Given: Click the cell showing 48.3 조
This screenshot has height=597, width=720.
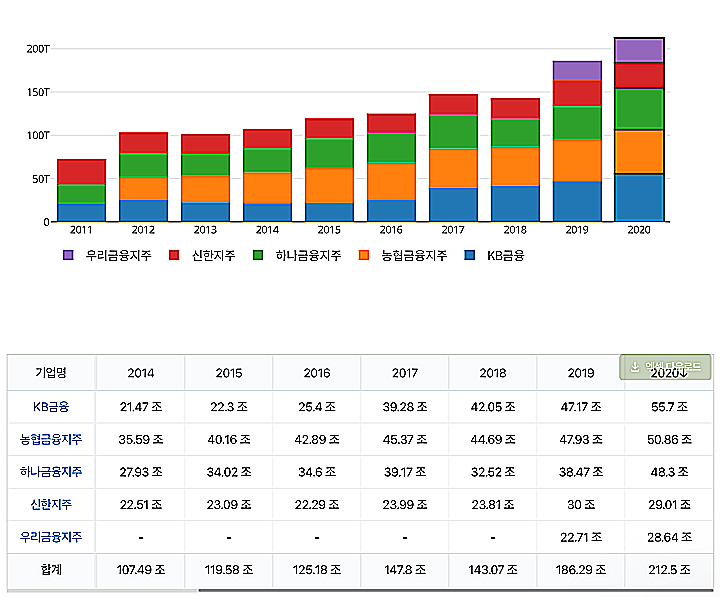Looking at the screenshot, I should pyautogui.click(x=669, y=472).
